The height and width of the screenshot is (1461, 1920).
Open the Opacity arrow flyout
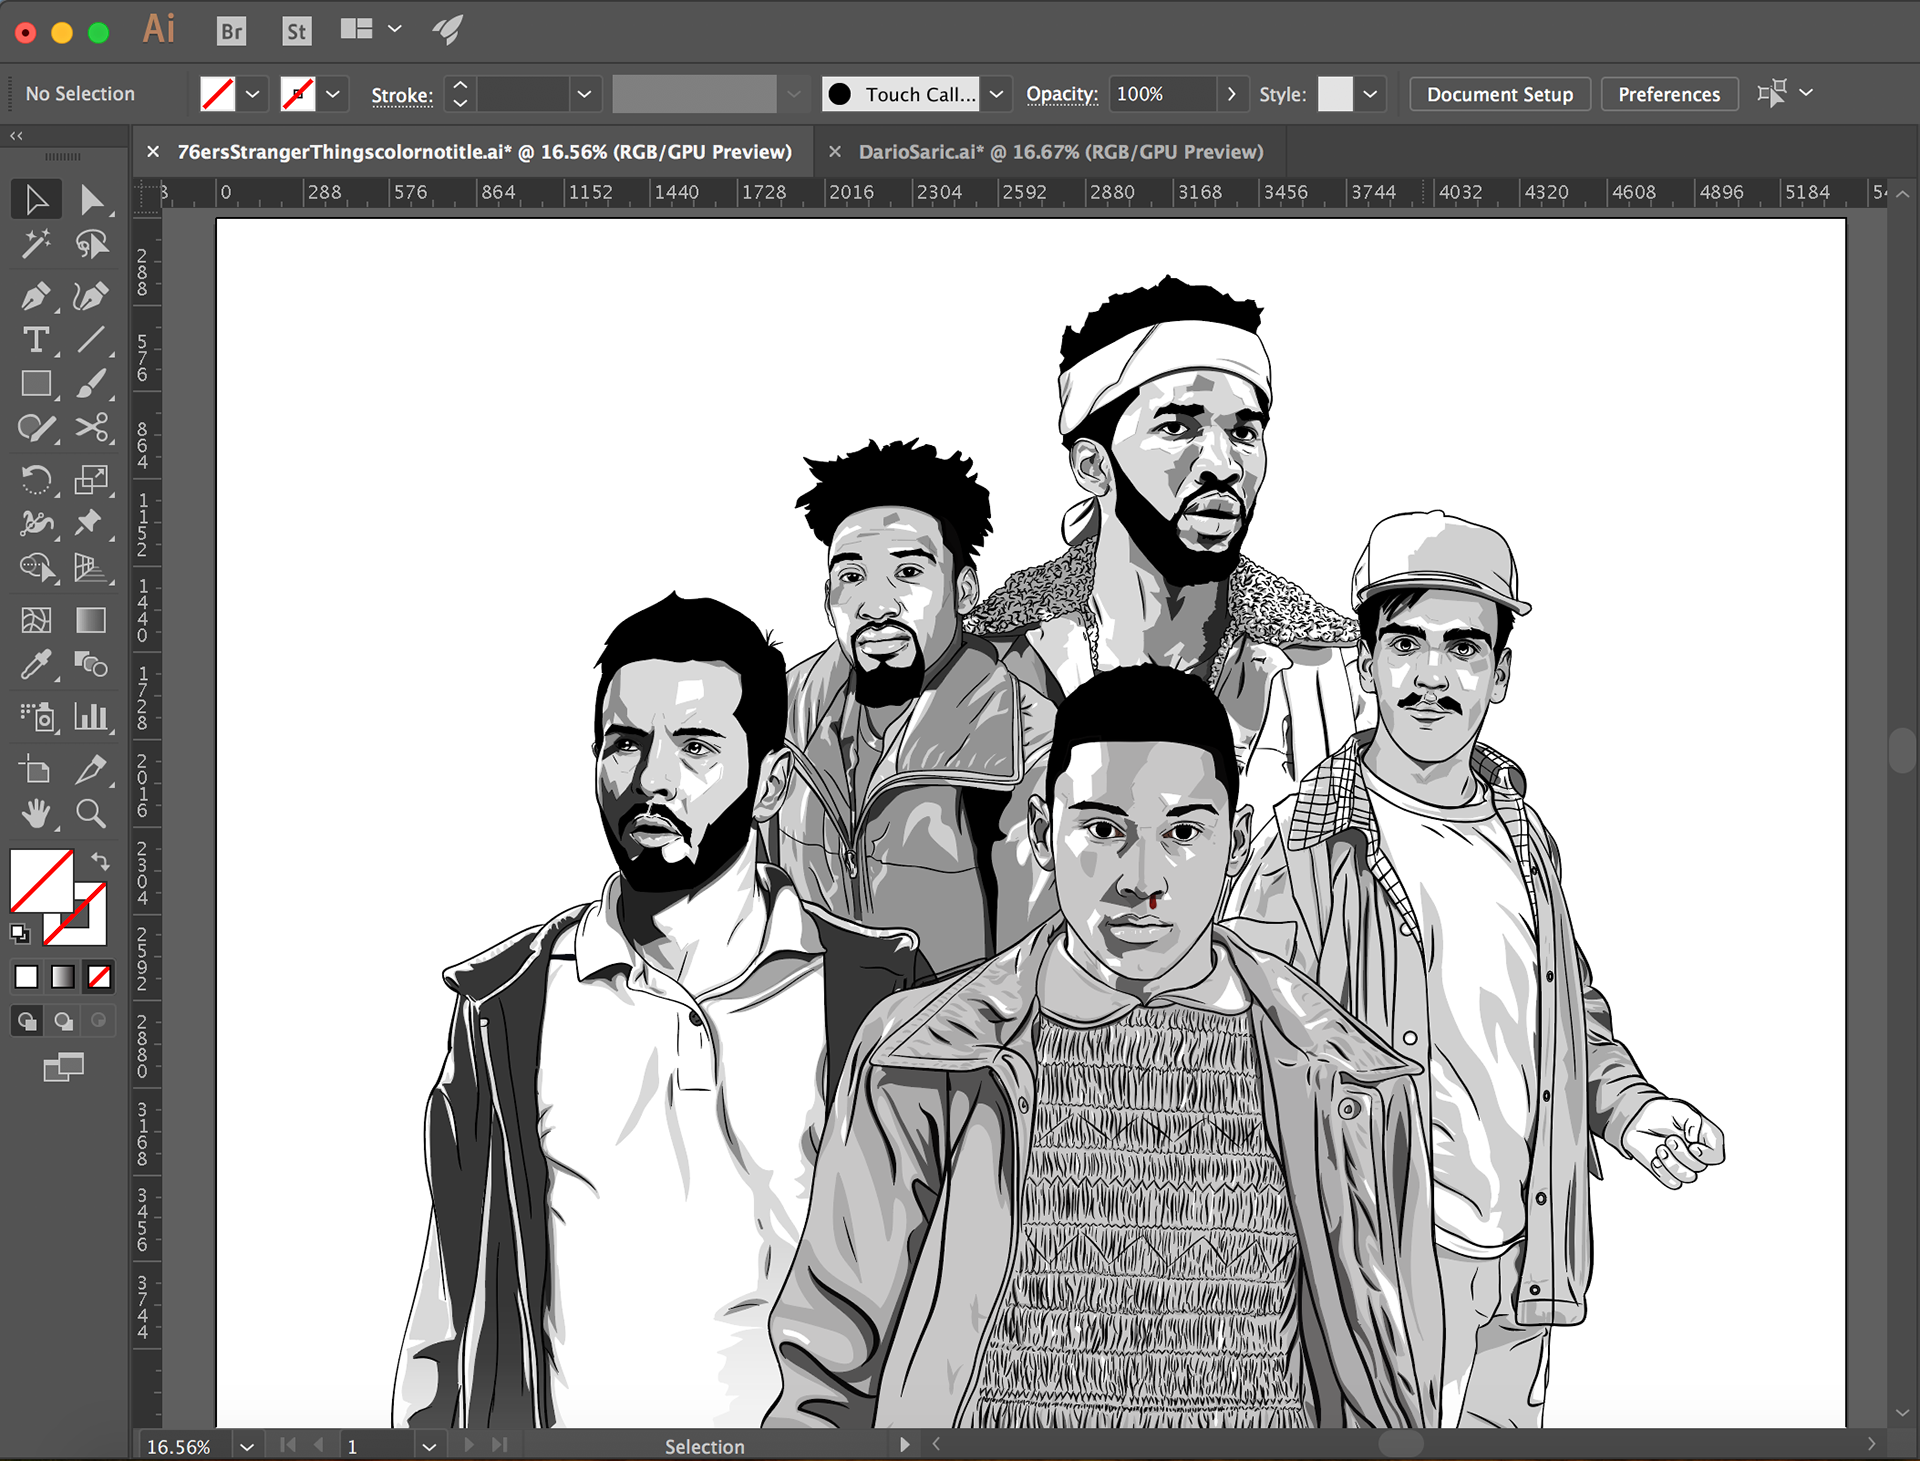1231,94
